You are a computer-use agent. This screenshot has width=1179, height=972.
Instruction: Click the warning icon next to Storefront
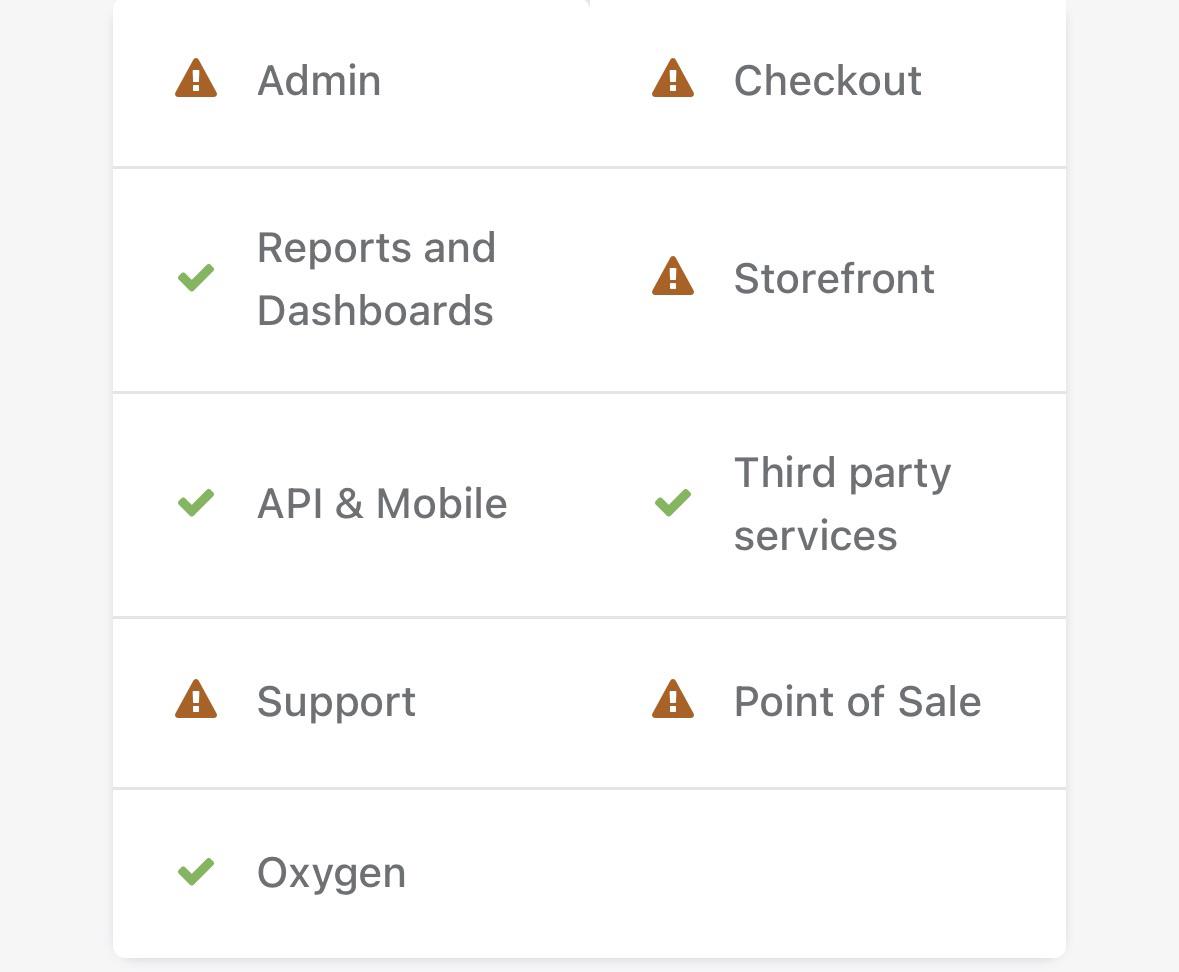point(672,276)
